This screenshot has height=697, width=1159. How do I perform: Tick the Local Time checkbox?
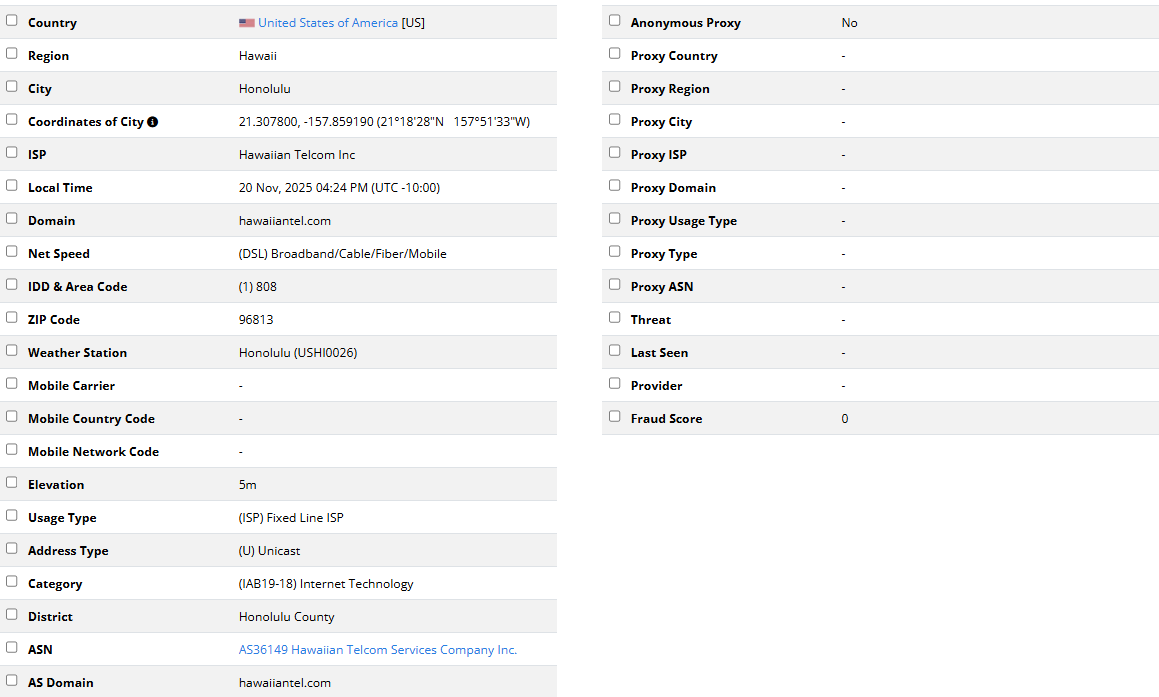[x=12, y=185]
